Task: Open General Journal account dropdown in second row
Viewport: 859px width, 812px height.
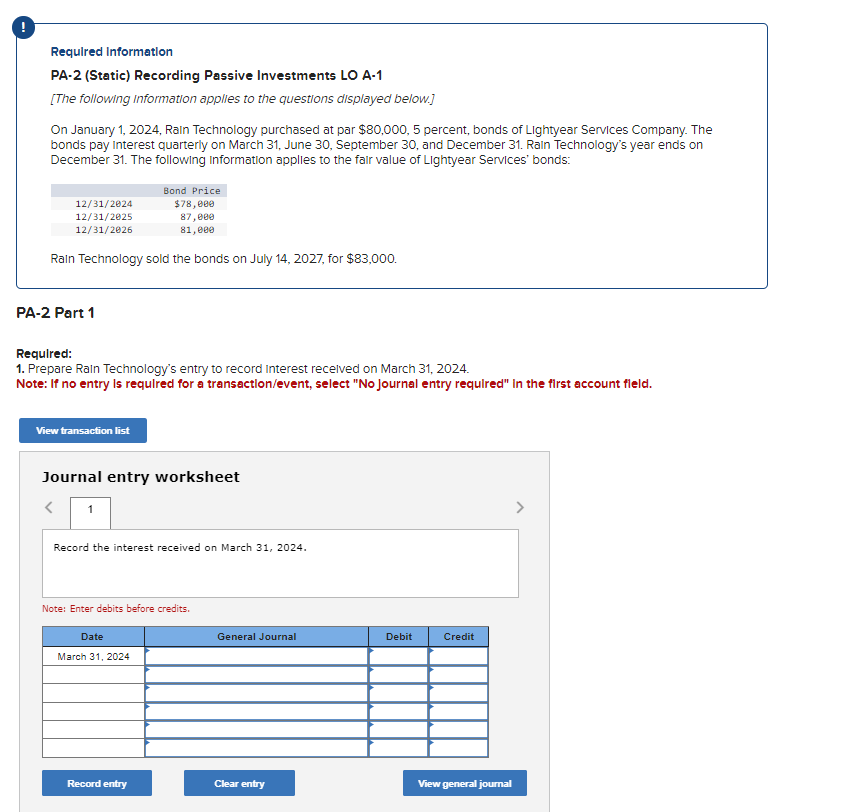Action: pyautogui.click(x=256, y=674)
